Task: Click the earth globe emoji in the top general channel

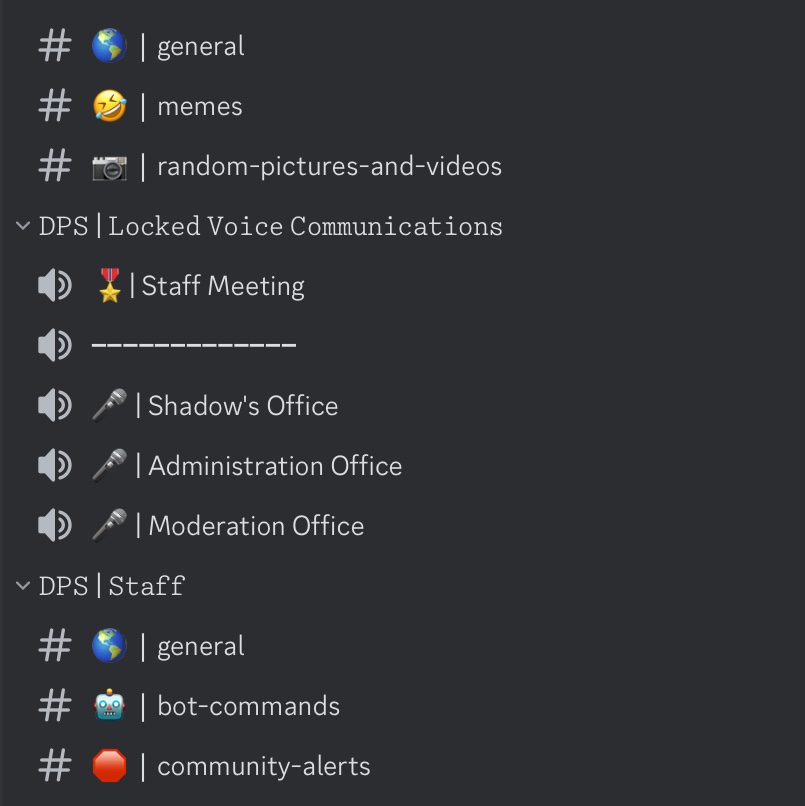Action: (x=109, y=46)
